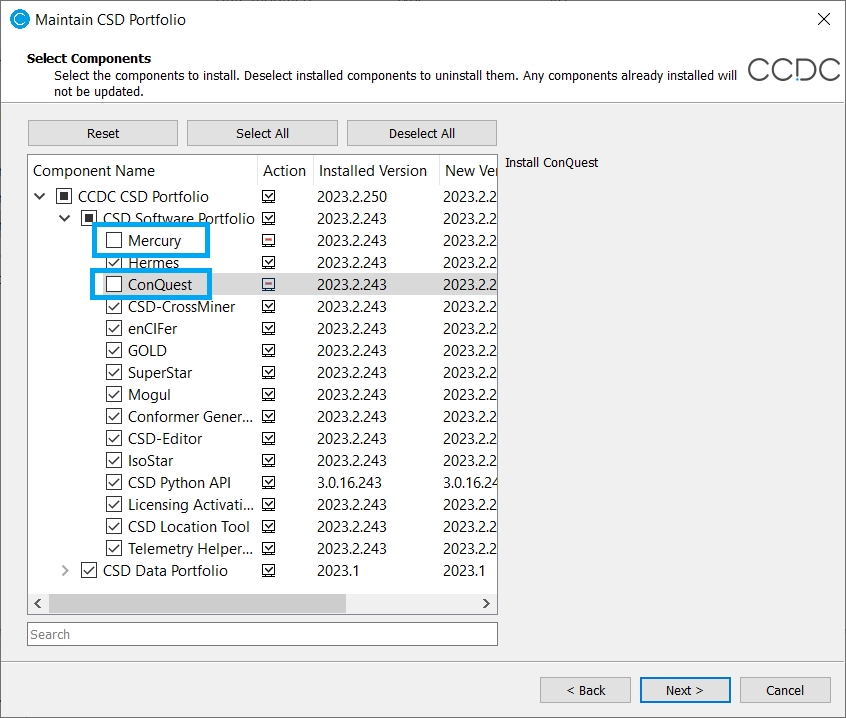Click the CSD Python API action icon
This screenshot has height=718, width=846.
click(x=268, y=483)
